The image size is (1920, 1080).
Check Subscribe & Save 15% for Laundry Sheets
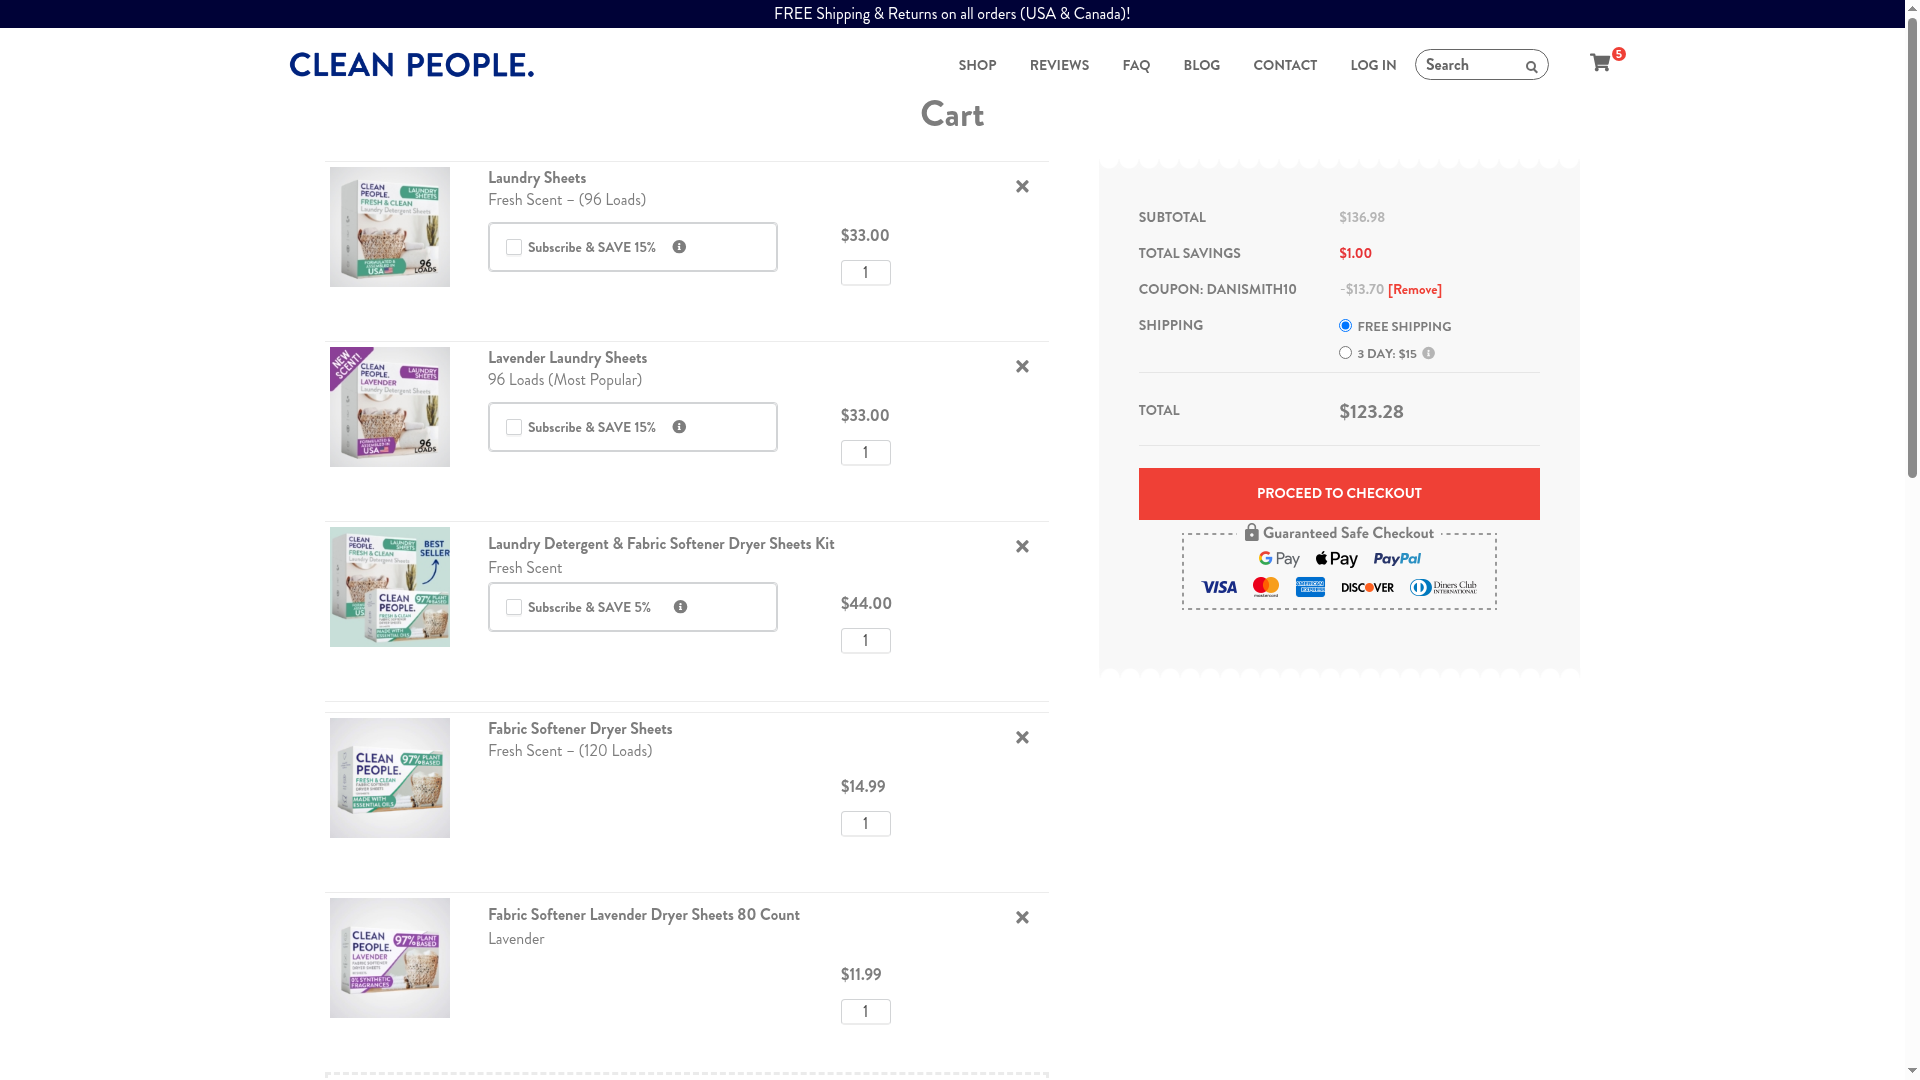coord(514,247)
